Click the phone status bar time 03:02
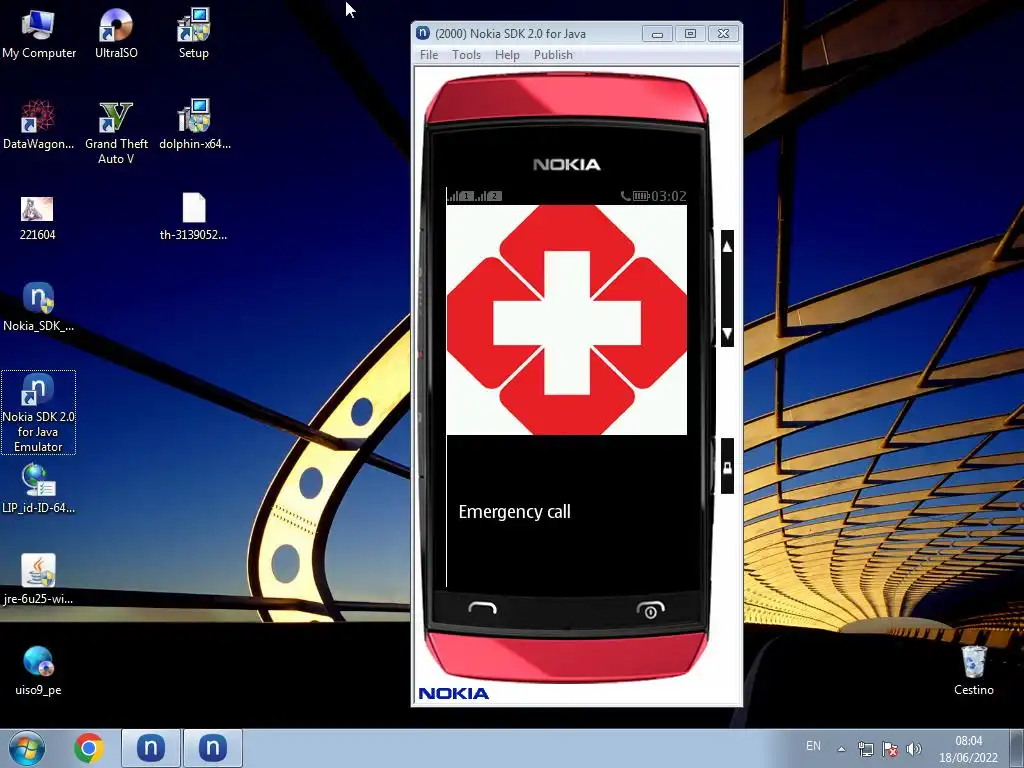1024x768 pixels. 669,196
